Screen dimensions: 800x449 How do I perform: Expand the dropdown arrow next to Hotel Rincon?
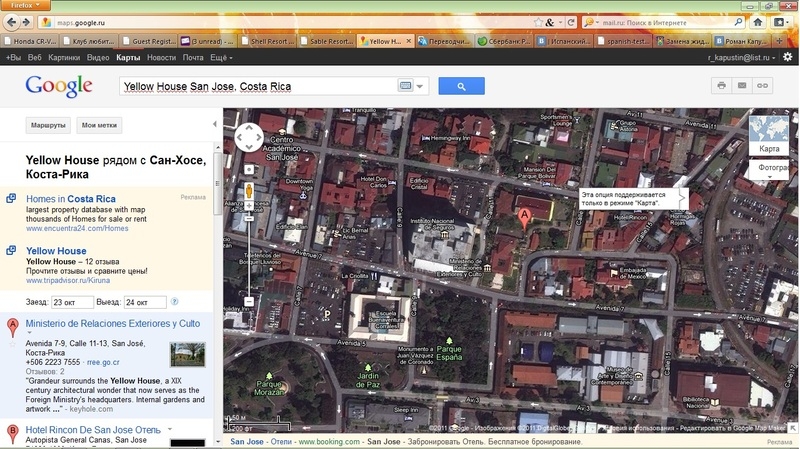[x=170, y=429]
